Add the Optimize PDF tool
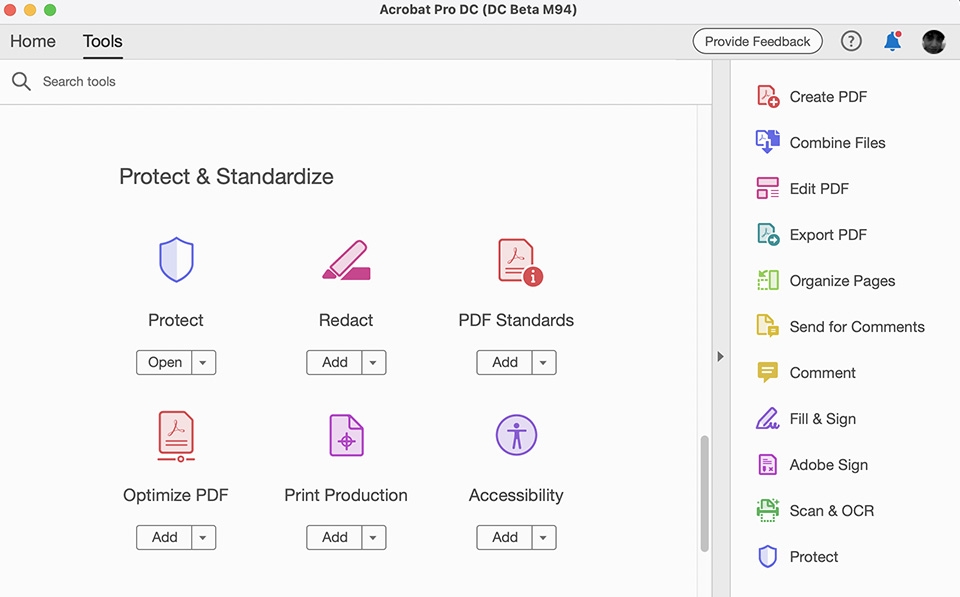The image size is (960, 597). 165,538
